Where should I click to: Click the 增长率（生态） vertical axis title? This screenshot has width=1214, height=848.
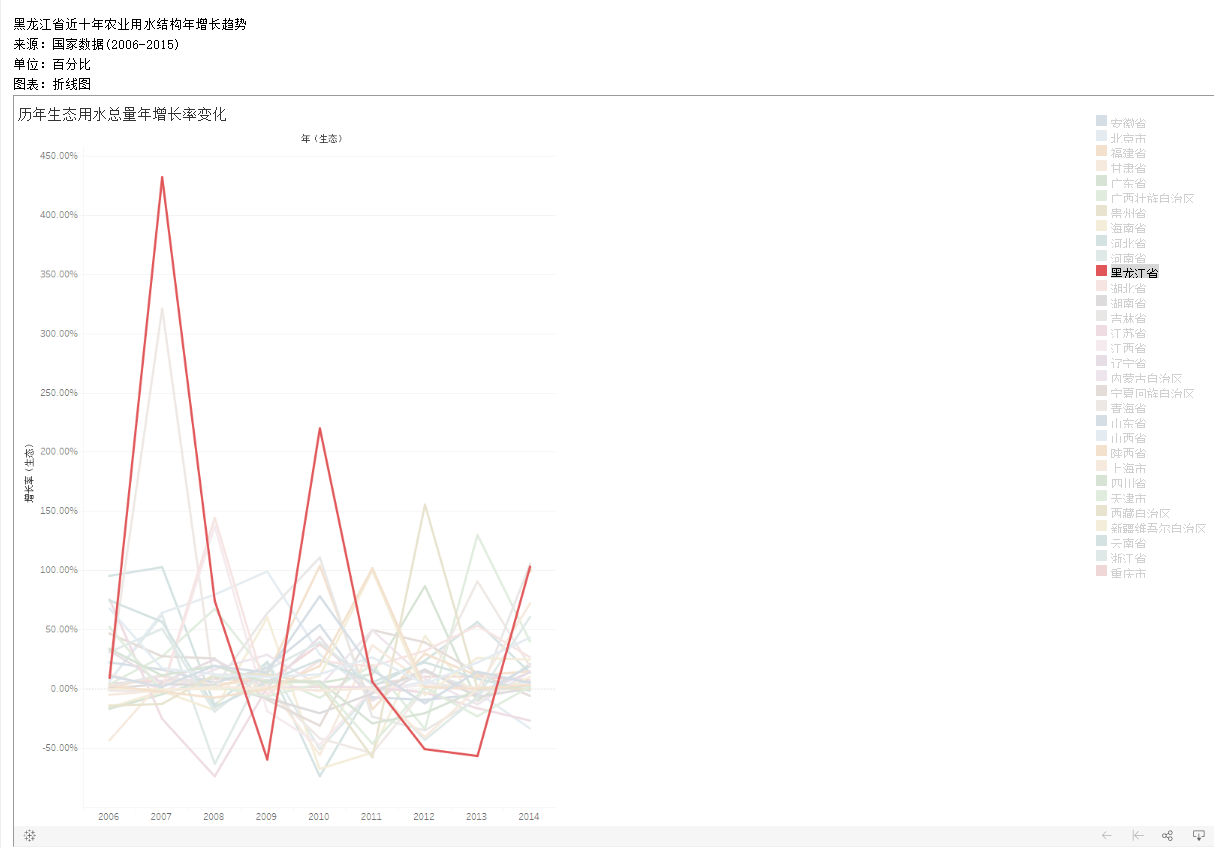(x=29, y=472)
